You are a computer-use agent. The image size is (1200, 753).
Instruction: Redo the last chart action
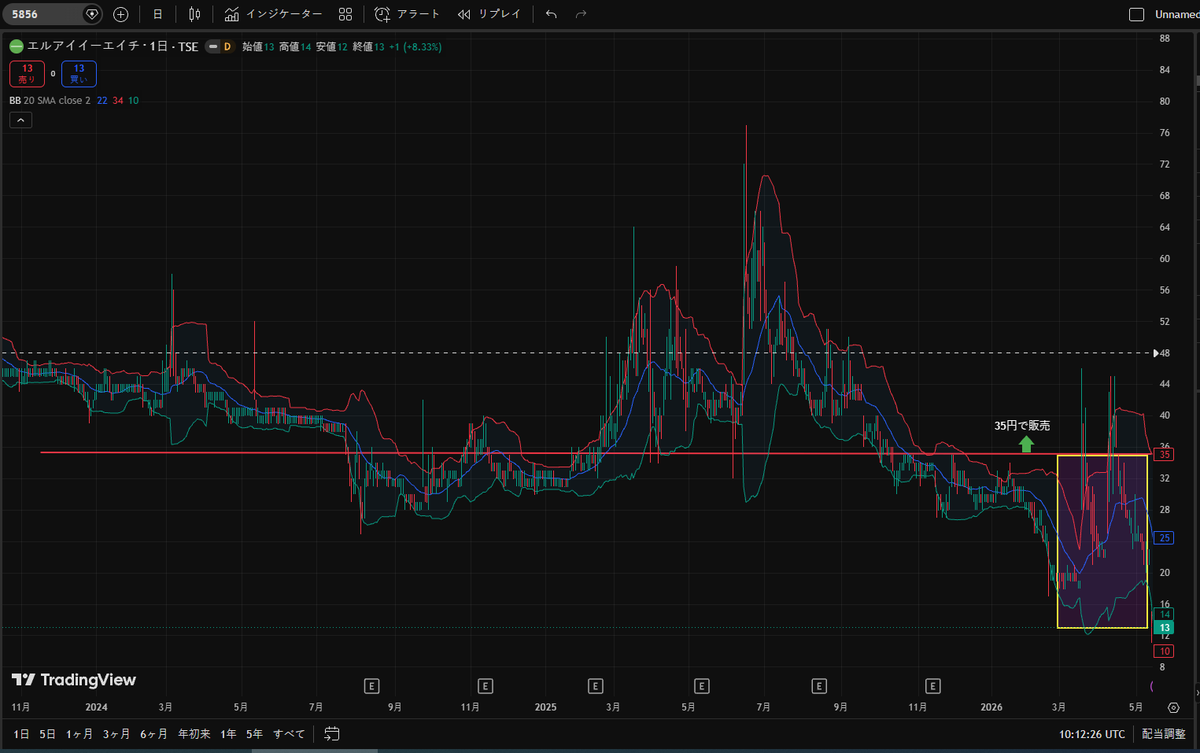tap(582, 14)
